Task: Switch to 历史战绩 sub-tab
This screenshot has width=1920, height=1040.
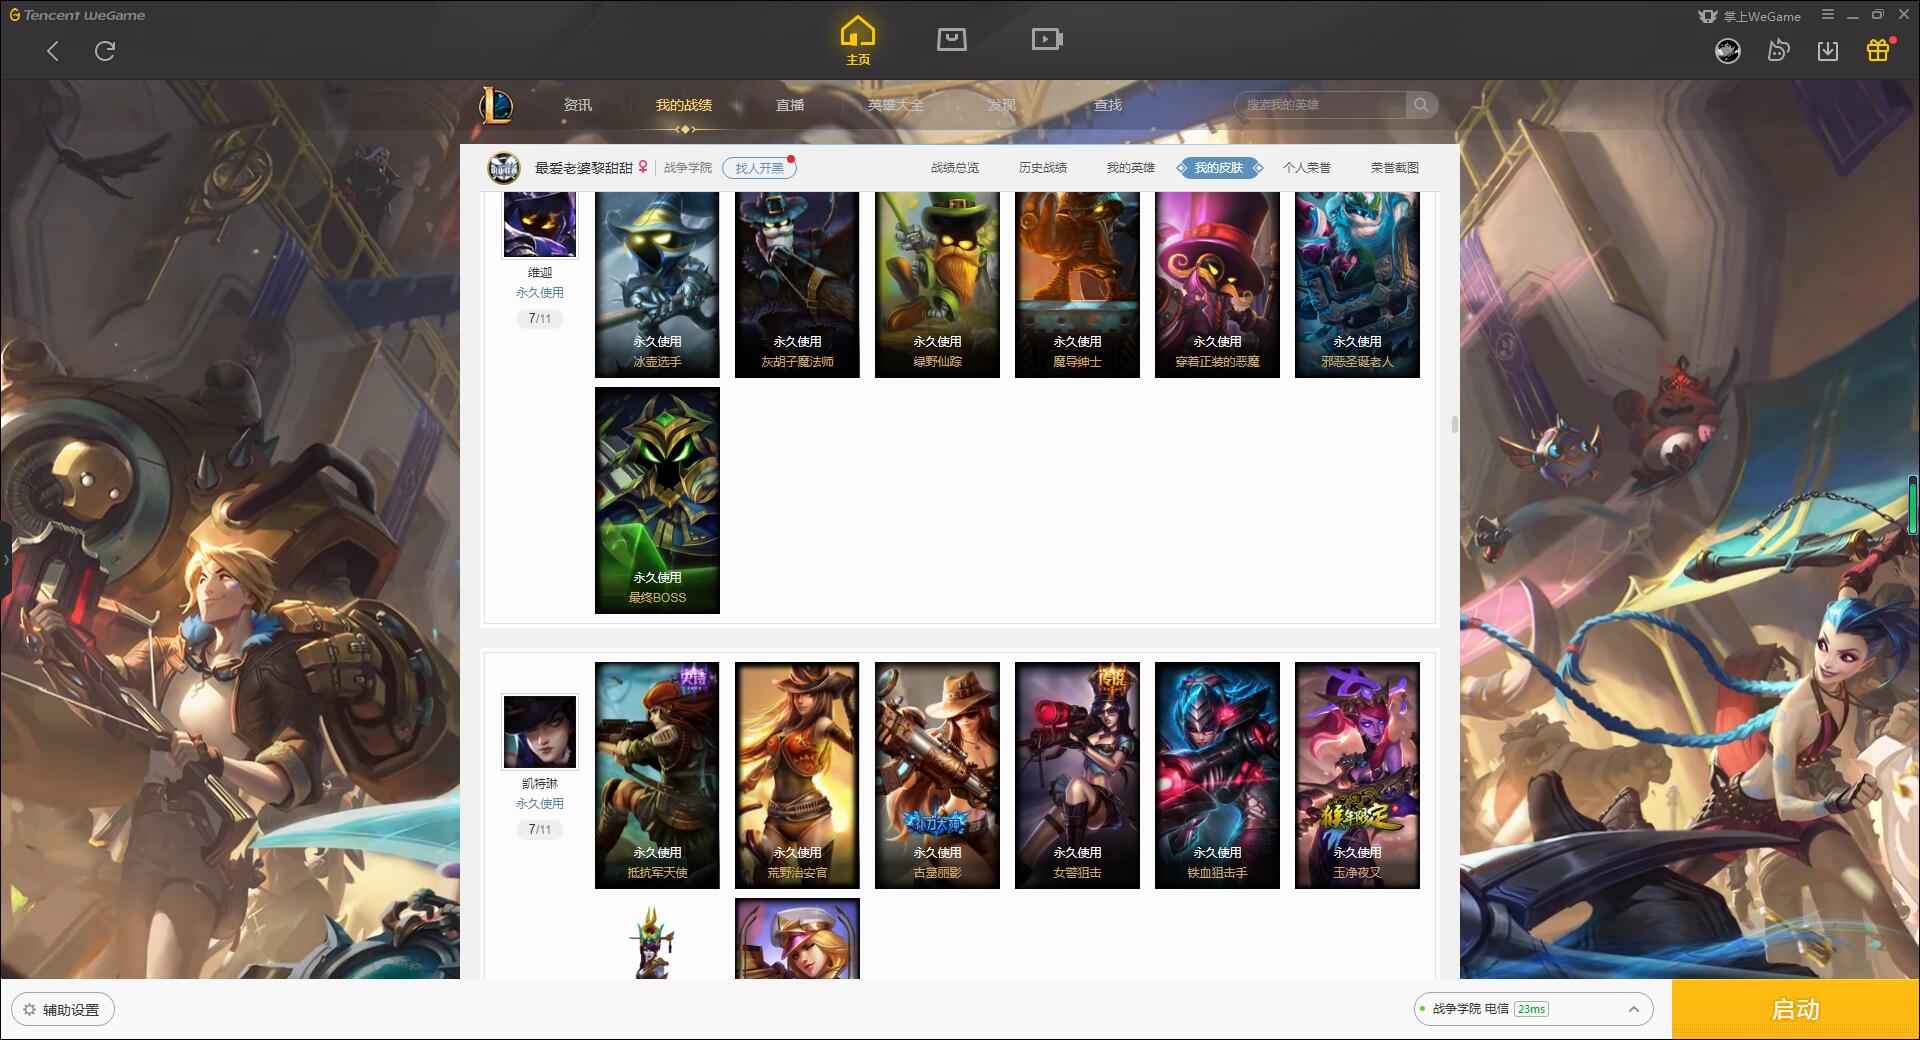Action: [1043, 168]
